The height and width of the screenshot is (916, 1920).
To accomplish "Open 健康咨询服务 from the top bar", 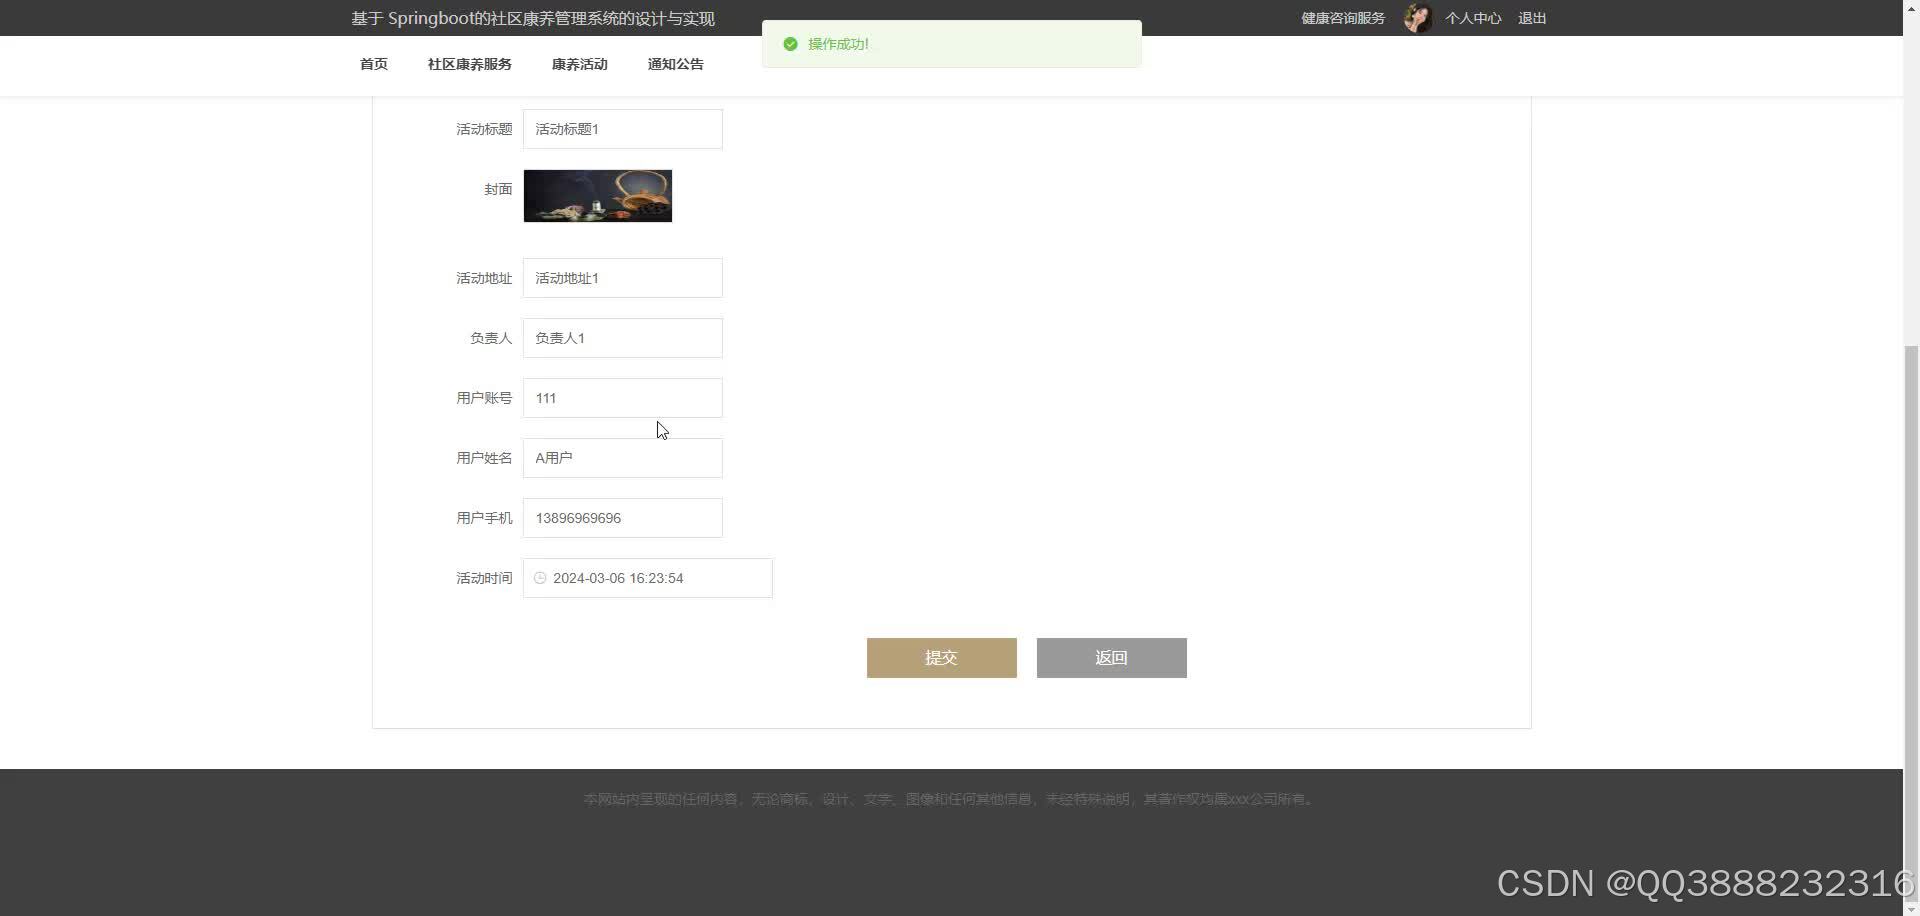I will (1341, 17).
